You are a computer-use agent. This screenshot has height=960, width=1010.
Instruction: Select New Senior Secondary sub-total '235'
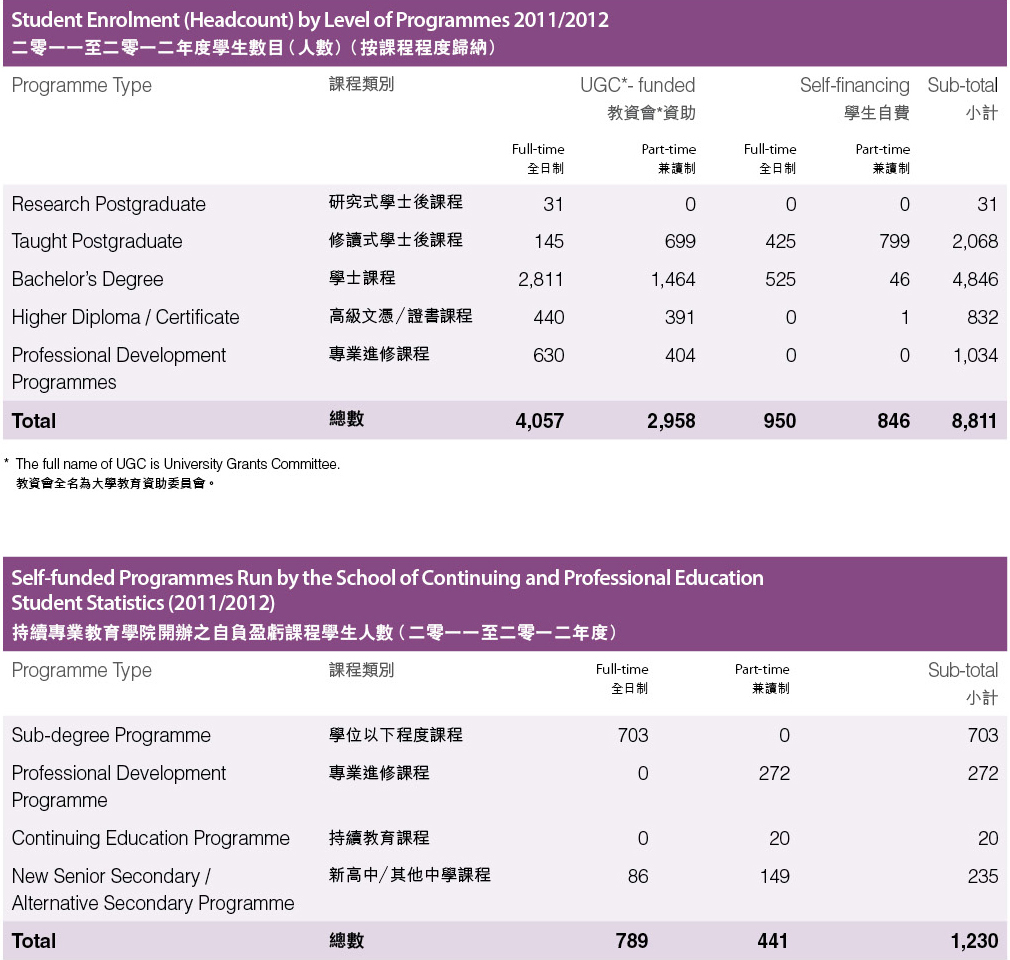point(983,877)
